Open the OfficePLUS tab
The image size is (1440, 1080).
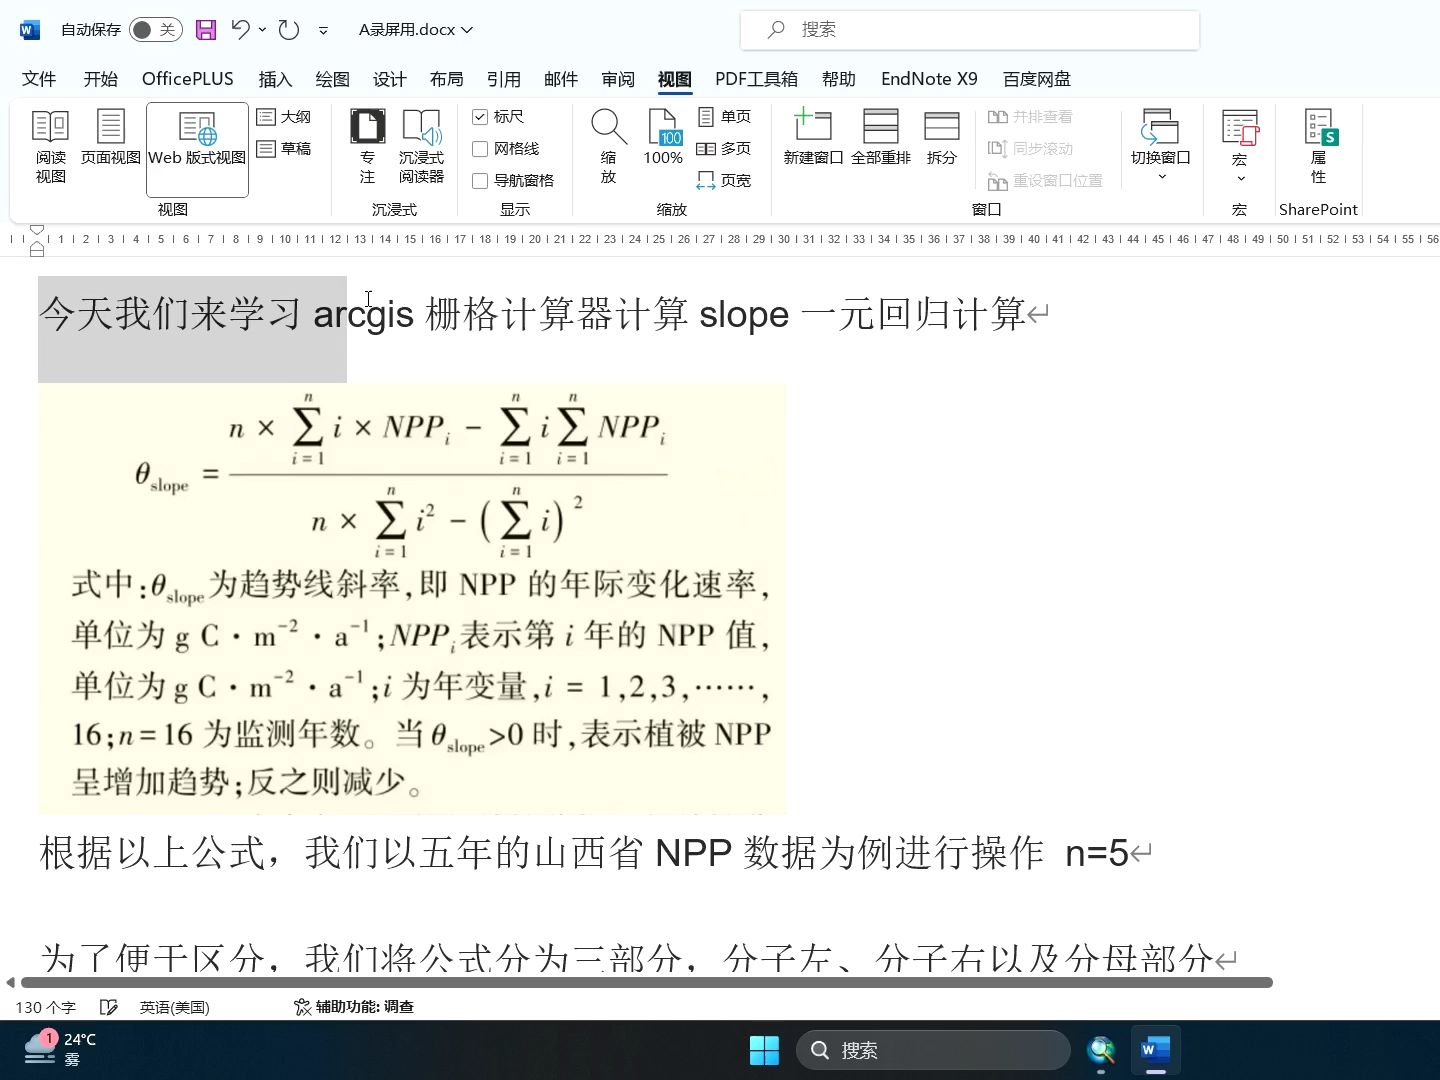coord(188,79)
